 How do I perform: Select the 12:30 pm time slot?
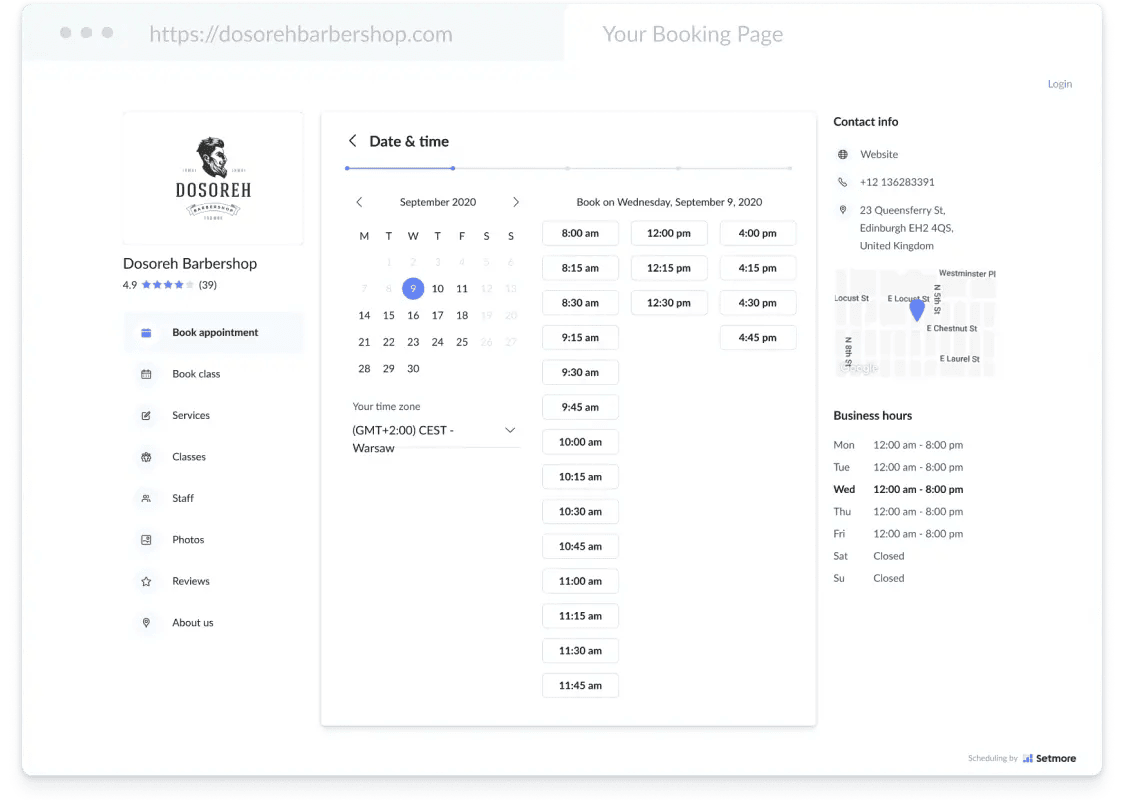(669, 303)
